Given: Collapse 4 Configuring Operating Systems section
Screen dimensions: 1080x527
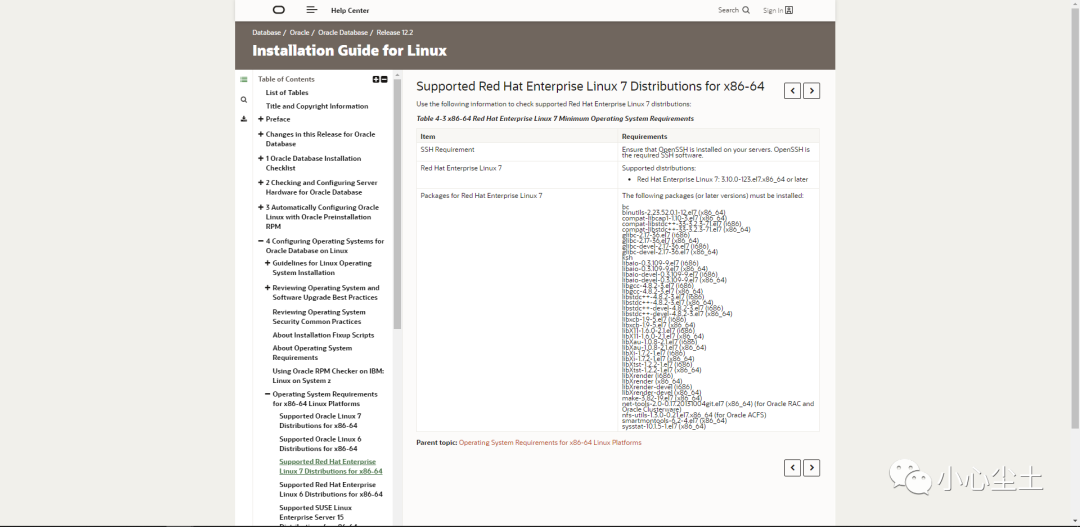Looking at the screenshot, I should tap(261, 241).
